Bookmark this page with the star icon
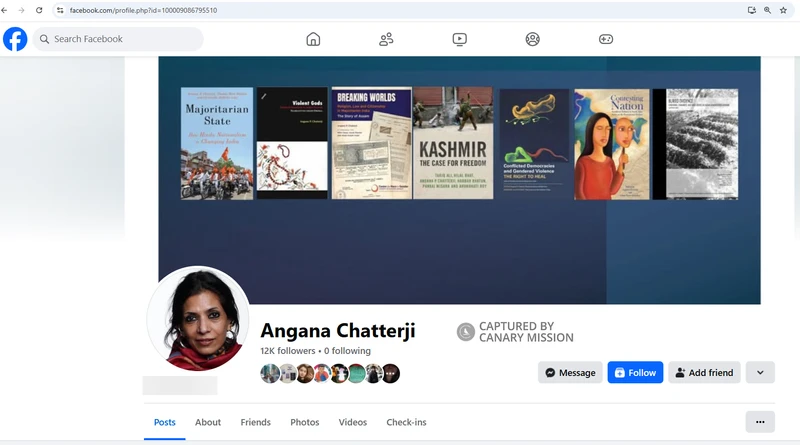The image size is (800, 445). click(x=783, y=10)
